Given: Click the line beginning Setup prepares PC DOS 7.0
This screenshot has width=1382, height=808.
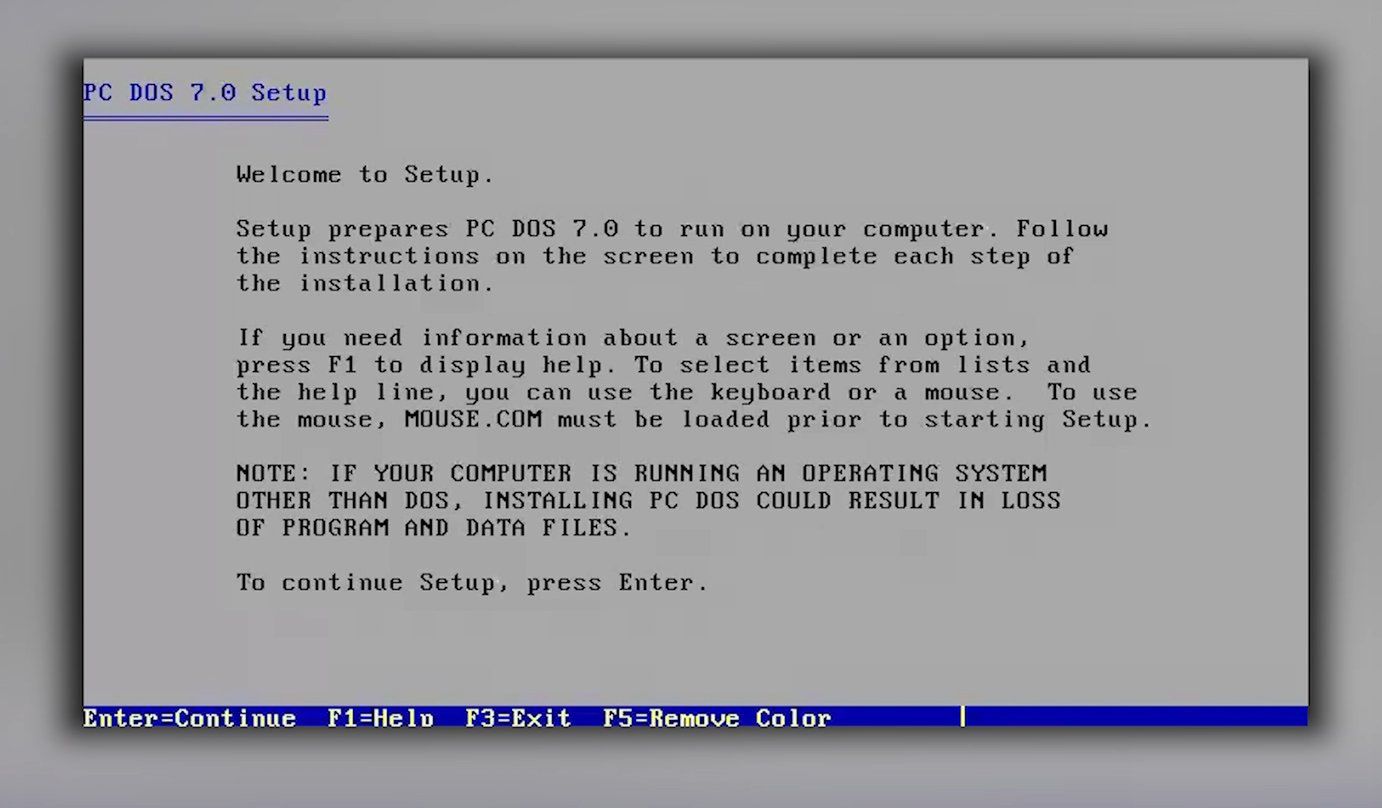Looking at the screenshot, I should (x=672, y=229).
